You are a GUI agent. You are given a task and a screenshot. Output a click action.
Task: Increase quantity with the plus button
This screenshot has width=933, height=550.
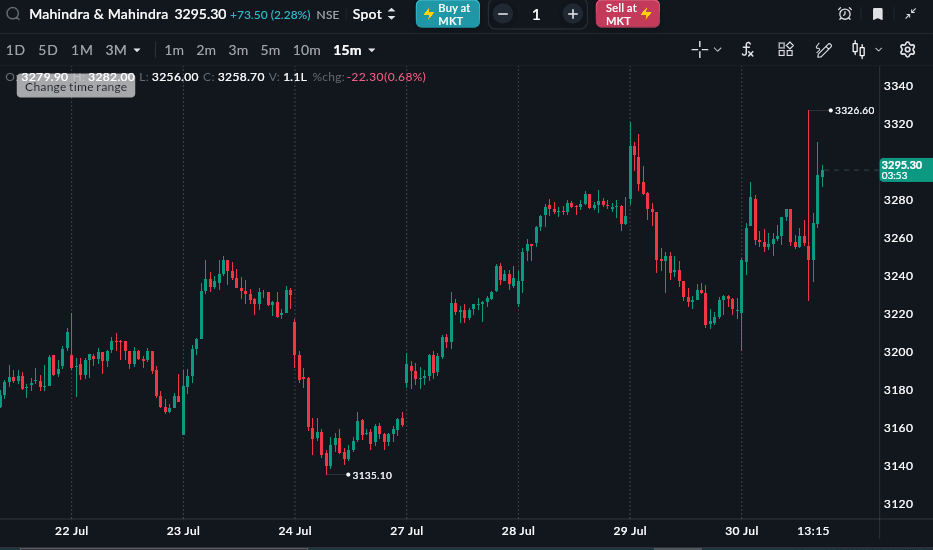(572, 14)
